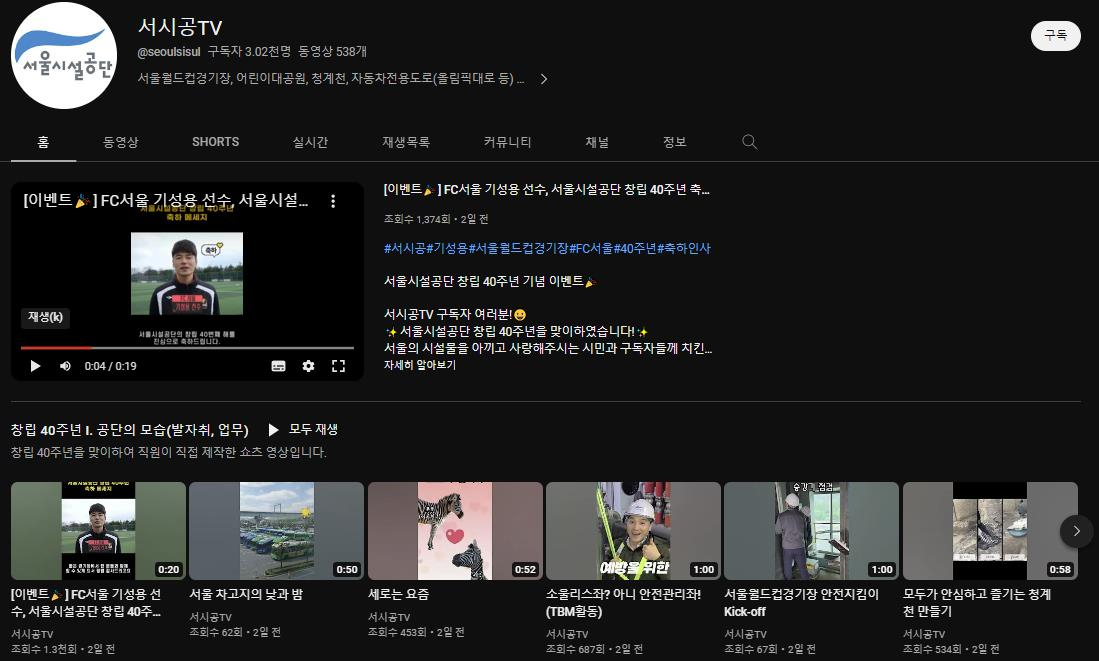The height and width of the screenshot is (661, 1099).
Task: Click the title 서울 차고지의 낮과 밤
Action: point(246,594)
